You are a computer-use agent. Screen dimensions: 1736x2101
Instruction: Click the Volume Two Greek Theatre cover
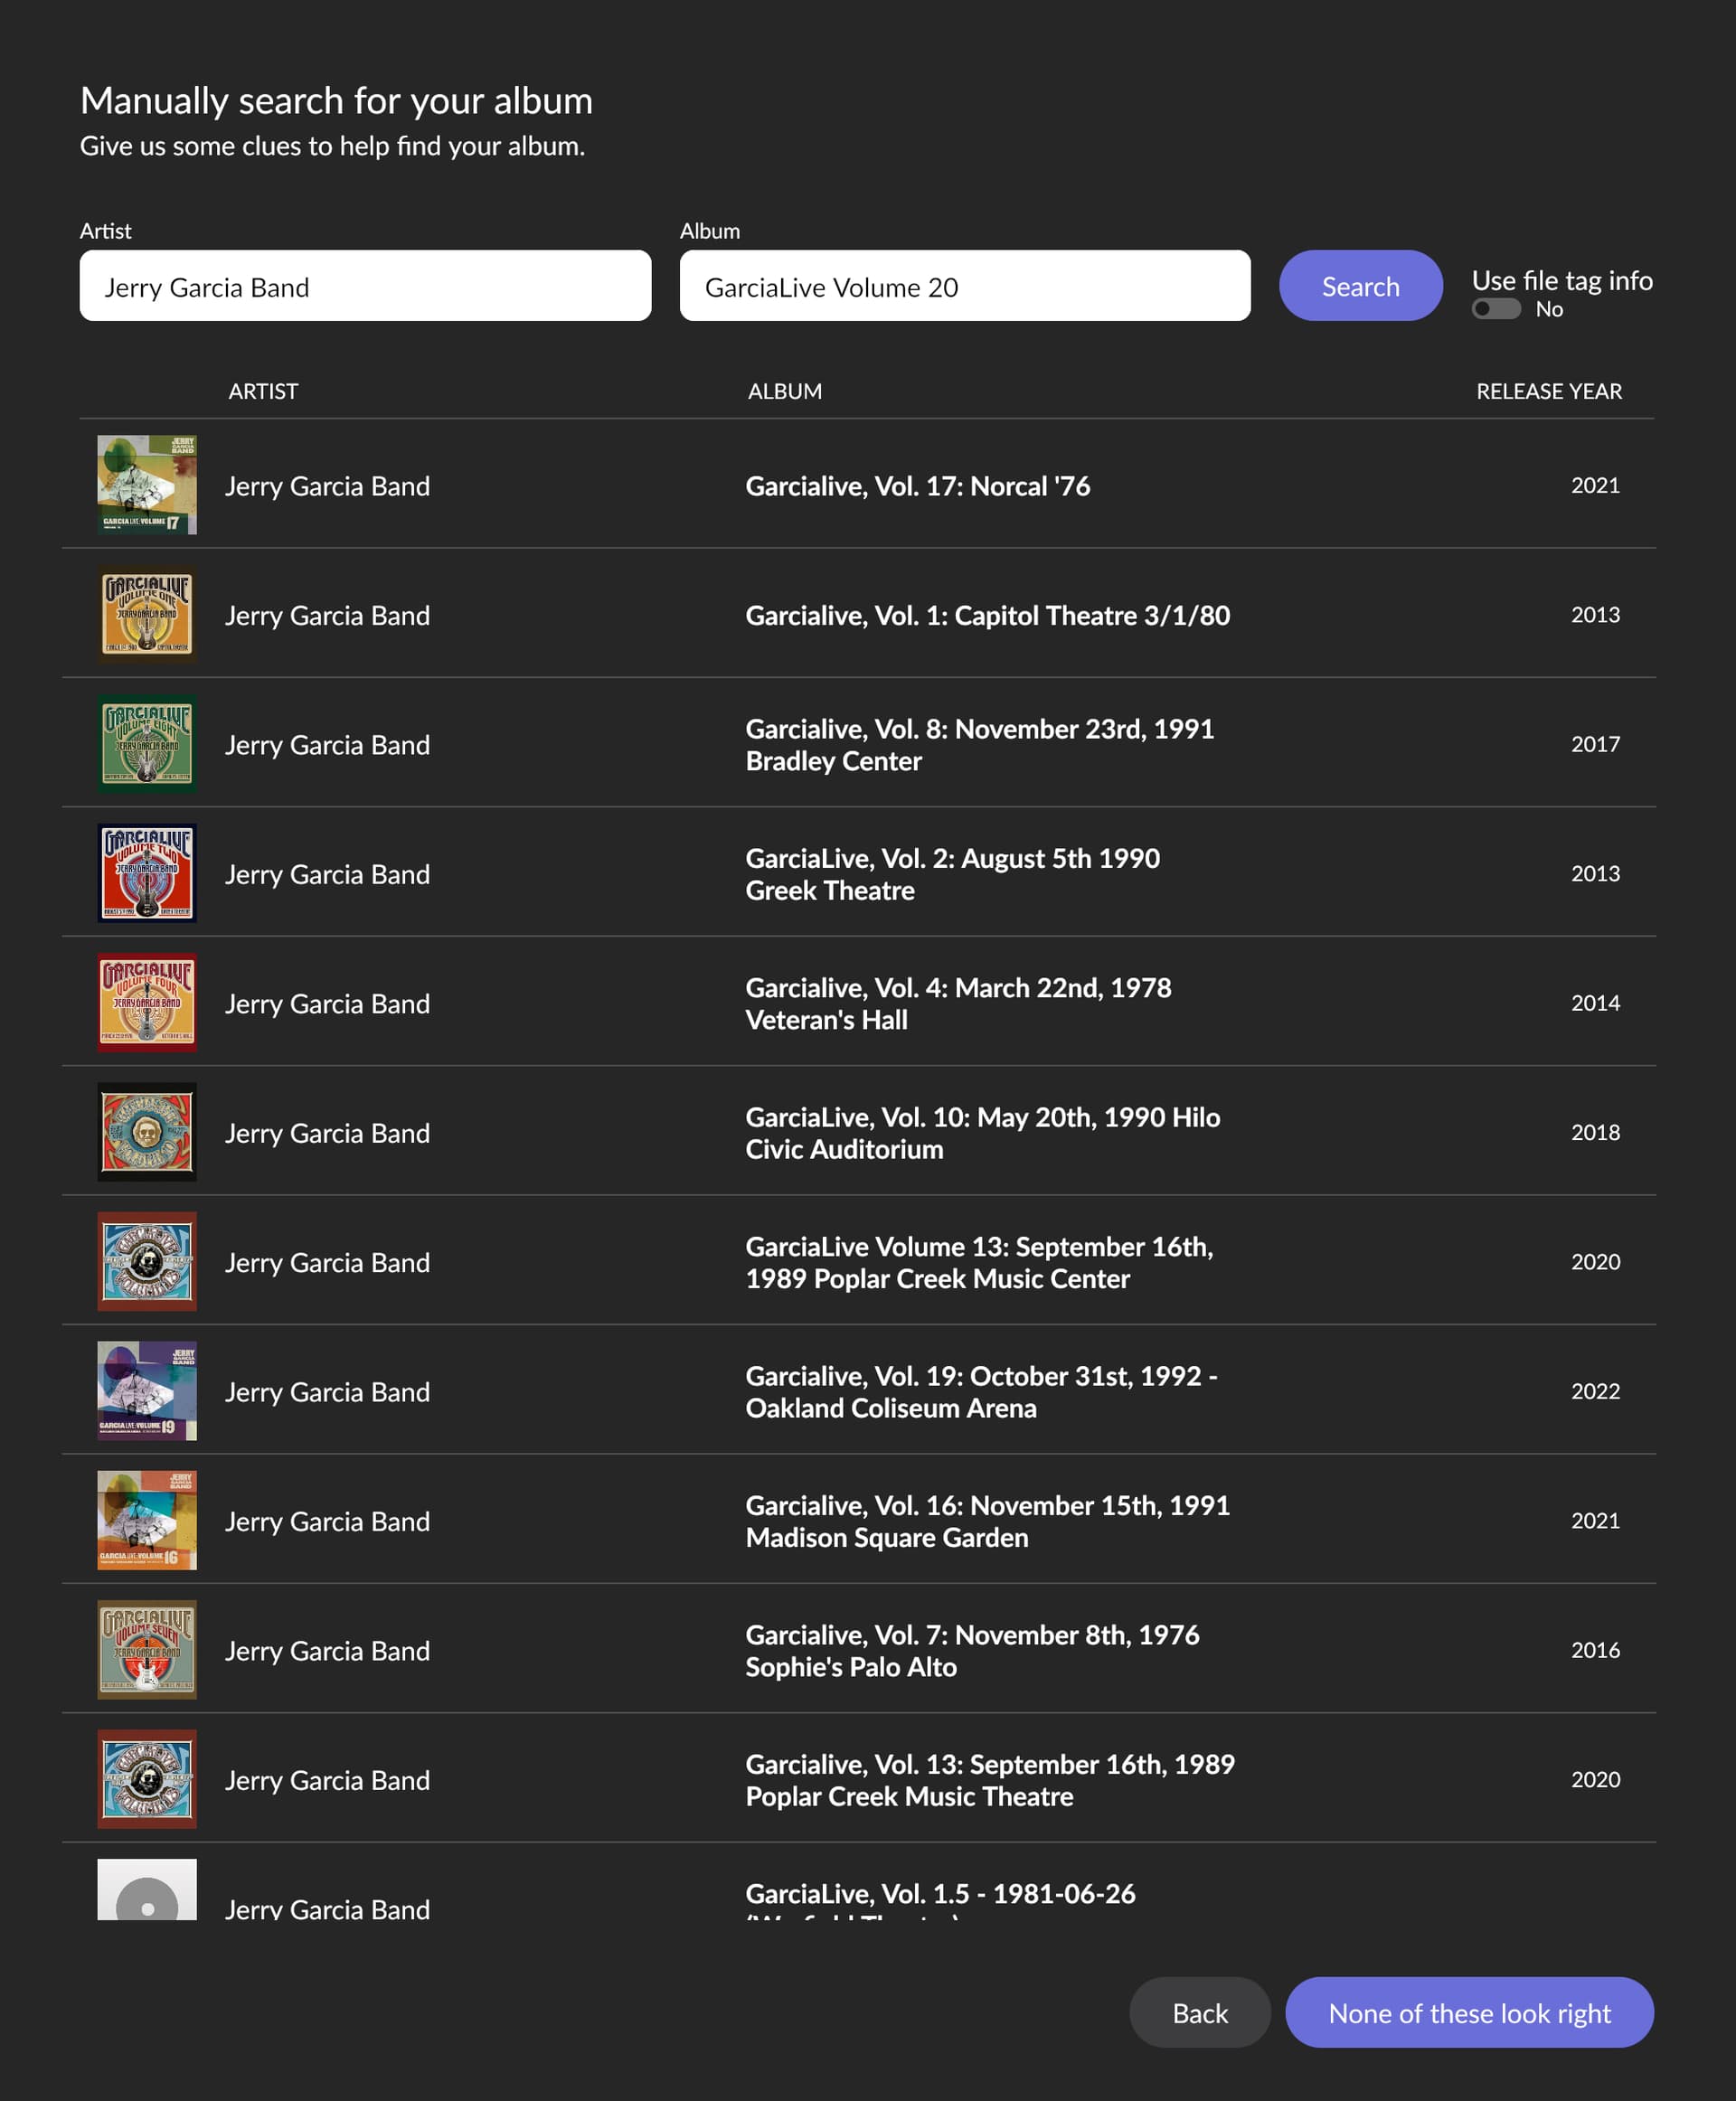147,873
